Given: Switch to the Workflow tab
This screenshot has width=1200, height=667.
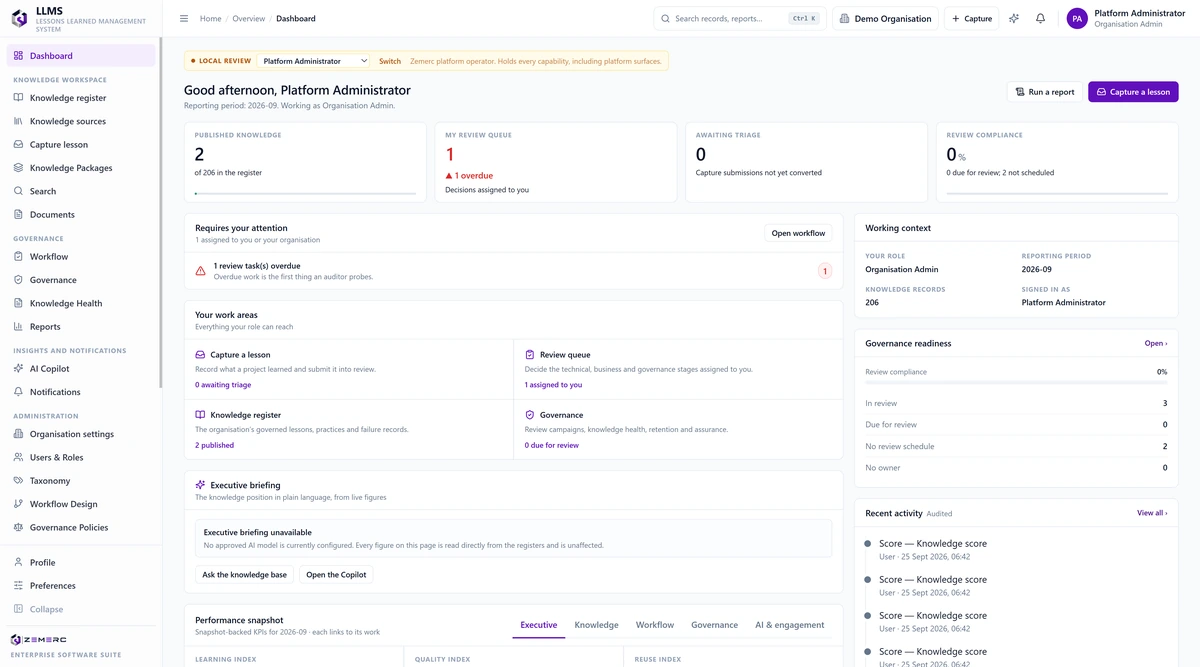Looking at the screenshot, I should [655, 625].
